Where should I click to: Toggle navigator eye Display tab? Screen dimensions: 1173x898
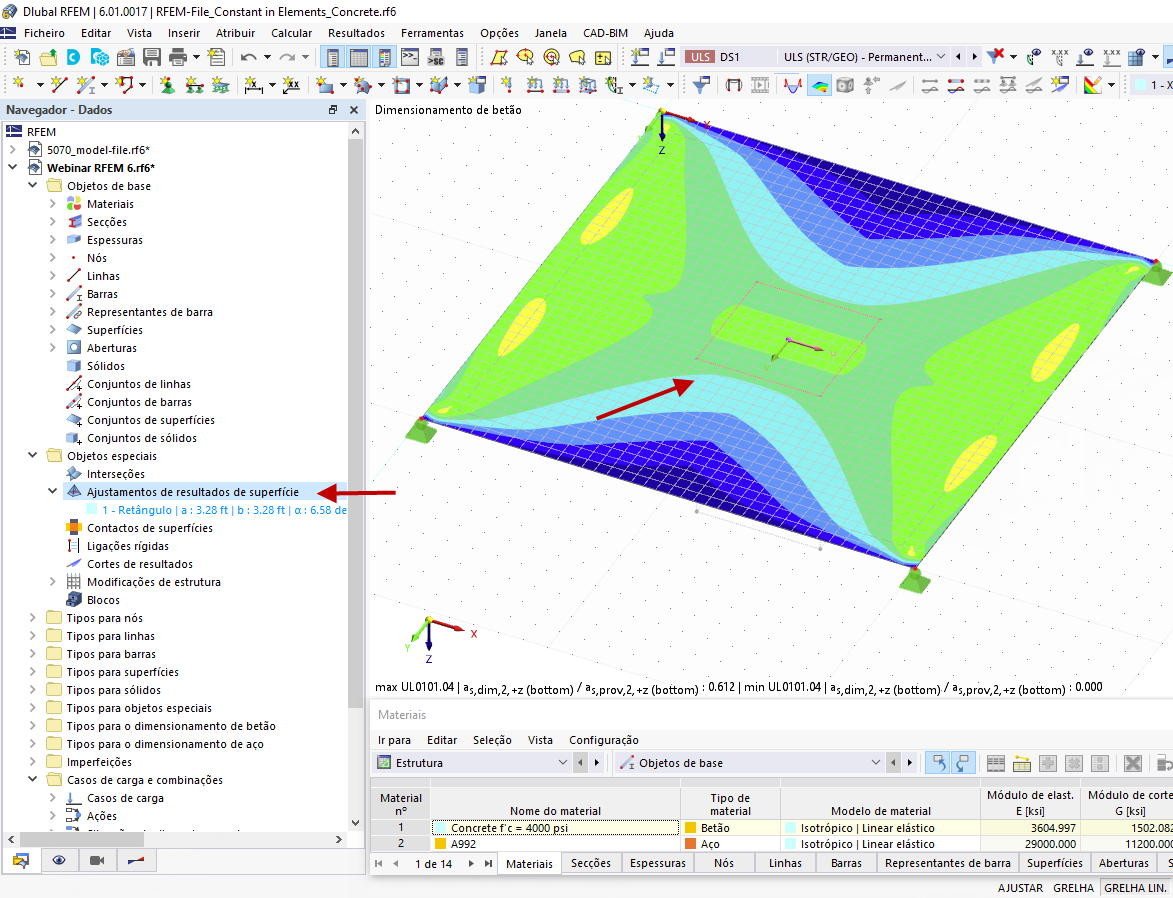point(59,861)
